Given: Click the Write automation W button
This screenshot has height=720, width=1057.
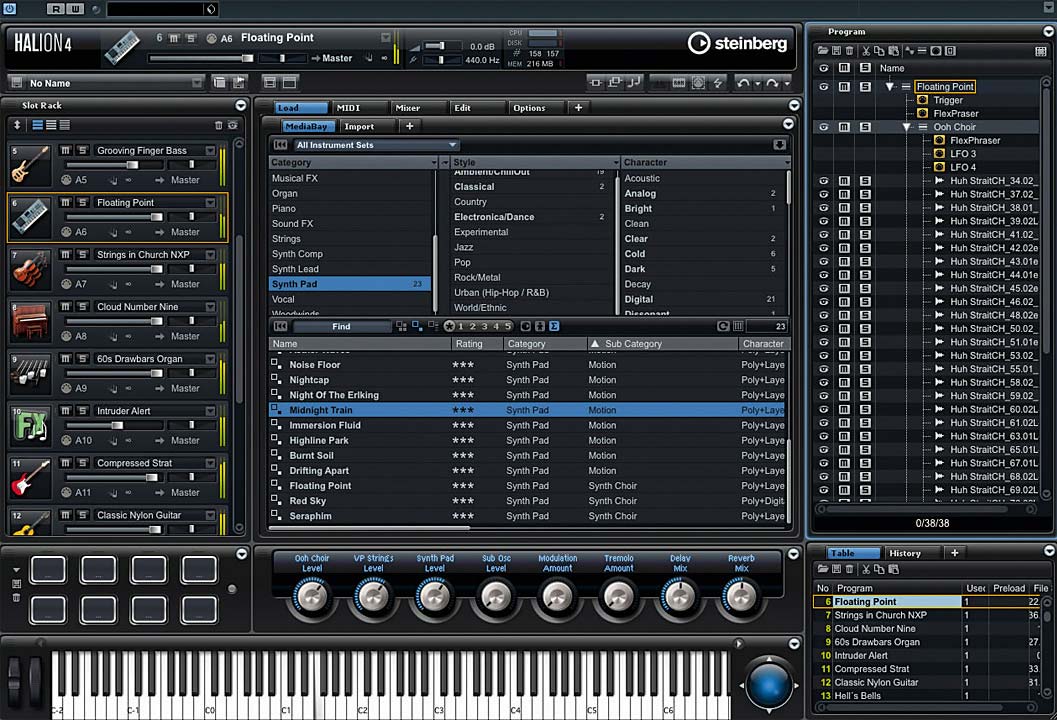Looking at the screenshot, I should pos(75,9).
